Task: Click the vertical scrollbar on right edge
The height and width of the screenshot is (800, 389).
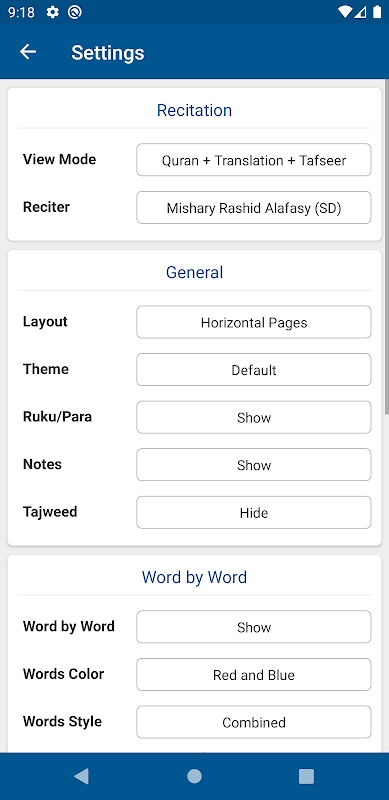Action: pyautogui.click(x=386, y=245)
